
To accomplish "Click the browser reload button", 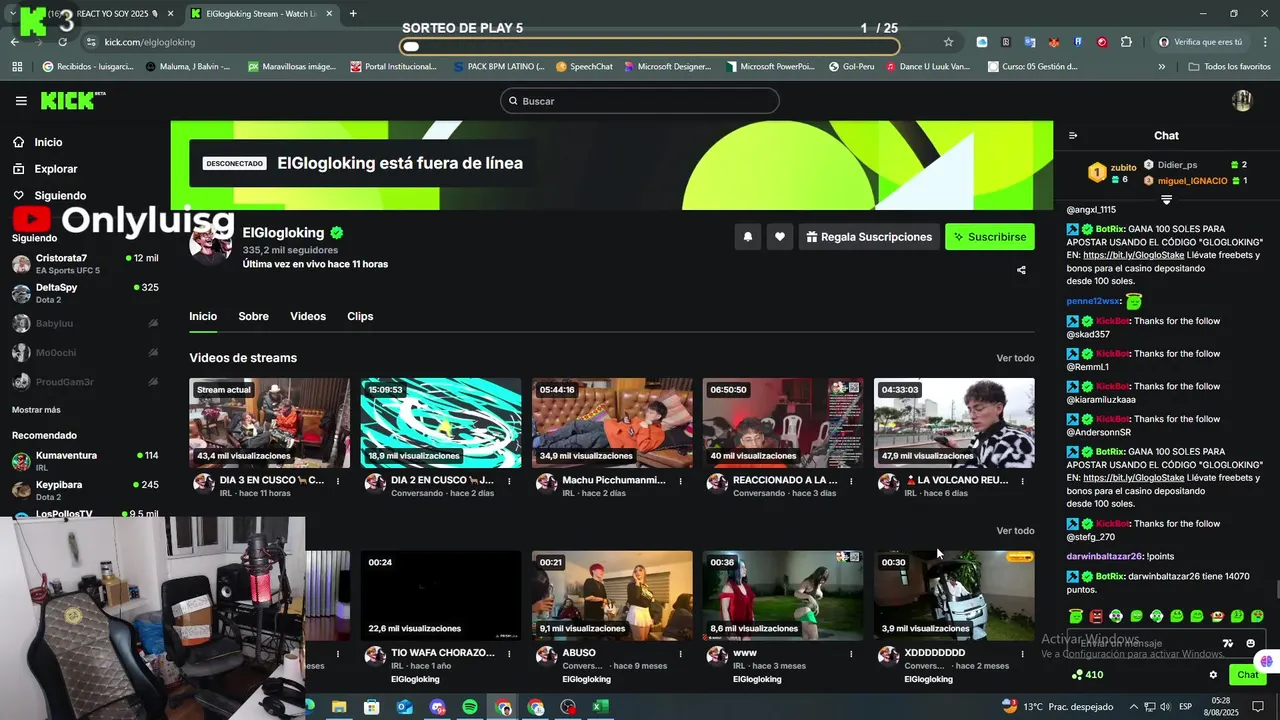I will [x=63, y=42].
